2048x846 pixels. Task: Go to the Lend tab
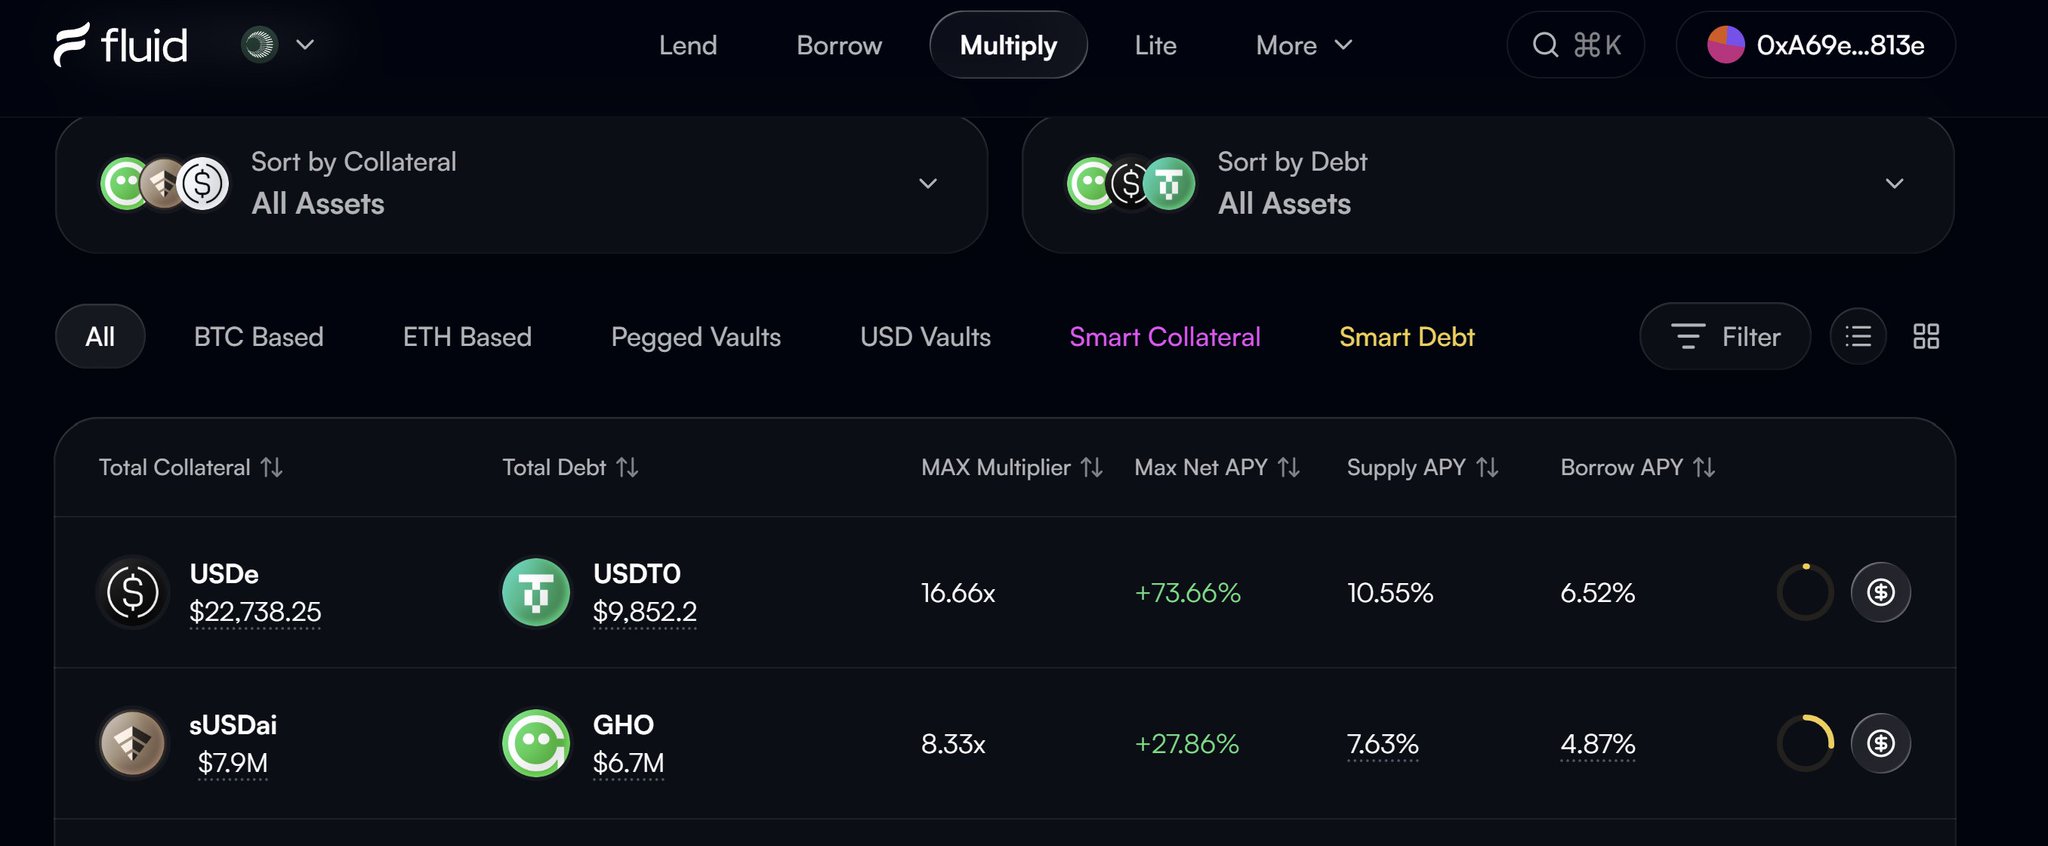coord(688,45)
